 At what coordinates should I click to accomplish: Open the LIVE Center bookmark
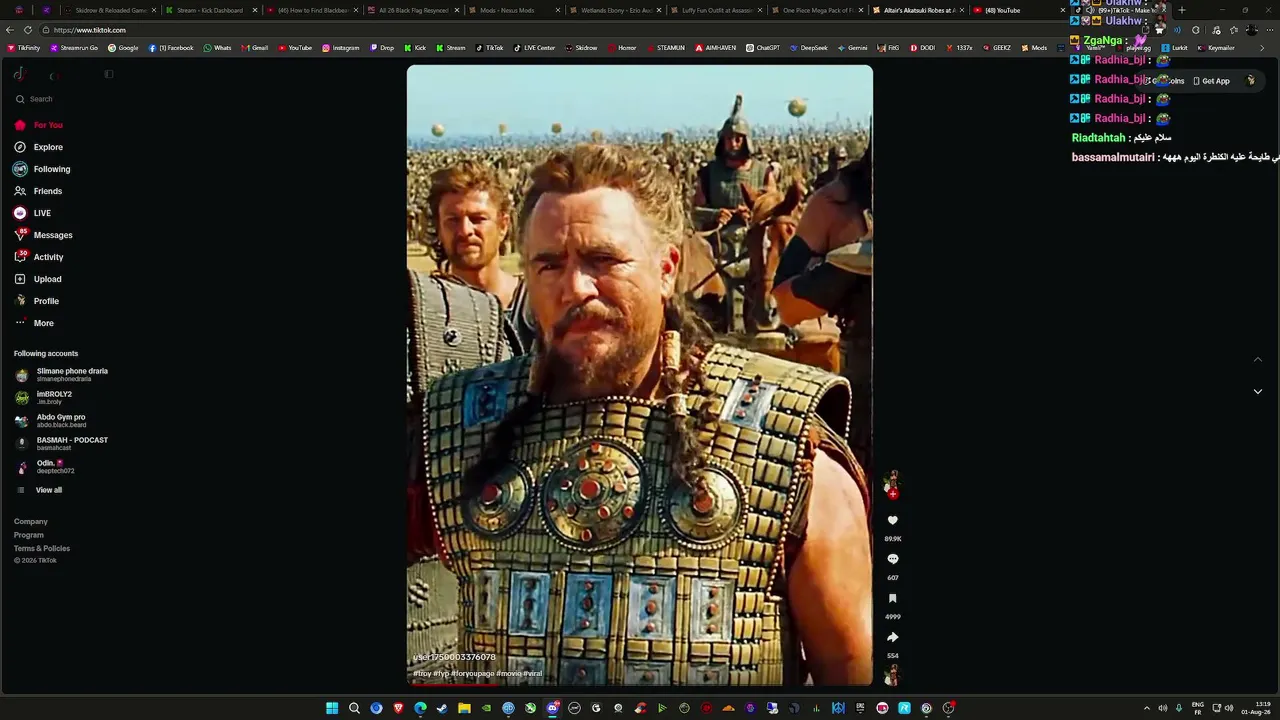(534, 48)
